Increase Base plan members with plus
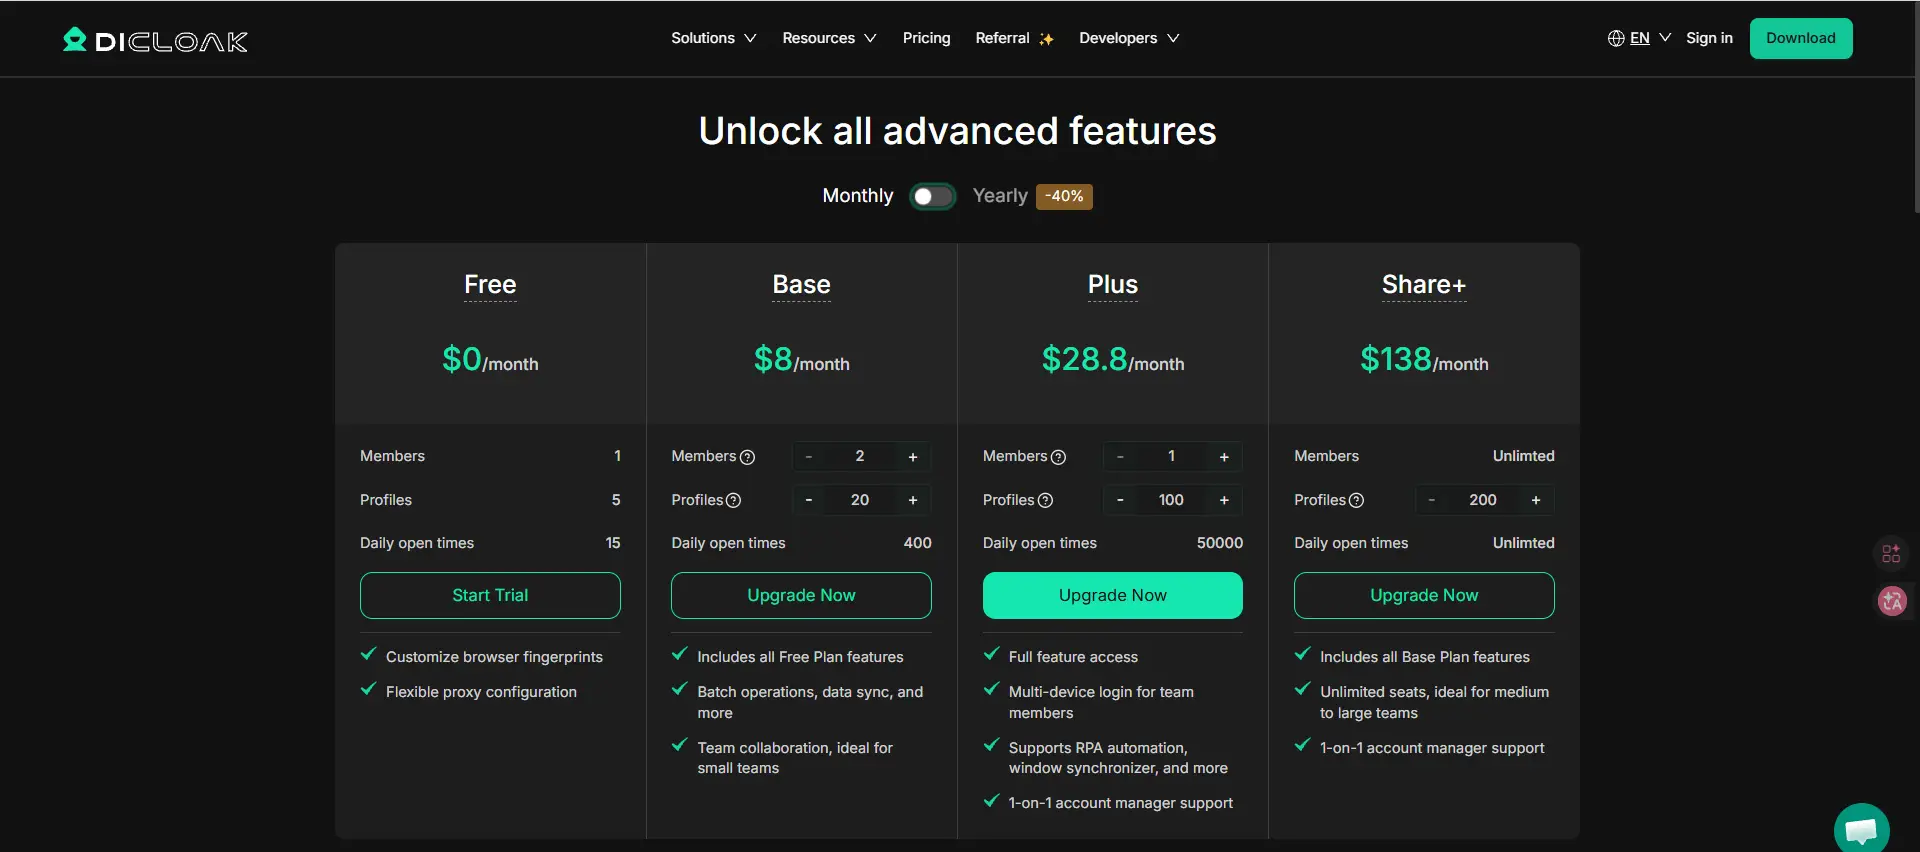The image size is (1920, 852). click(912, 457)
